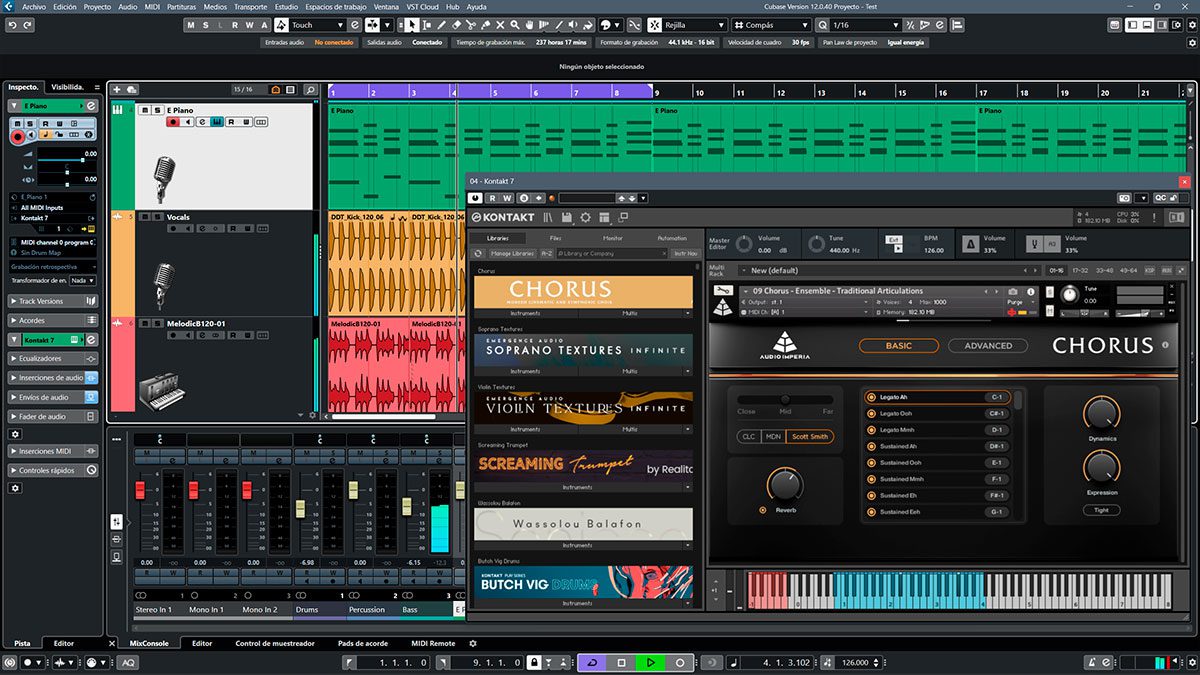
Task: Select the Split scissors tool
Action: pos(472,25)
